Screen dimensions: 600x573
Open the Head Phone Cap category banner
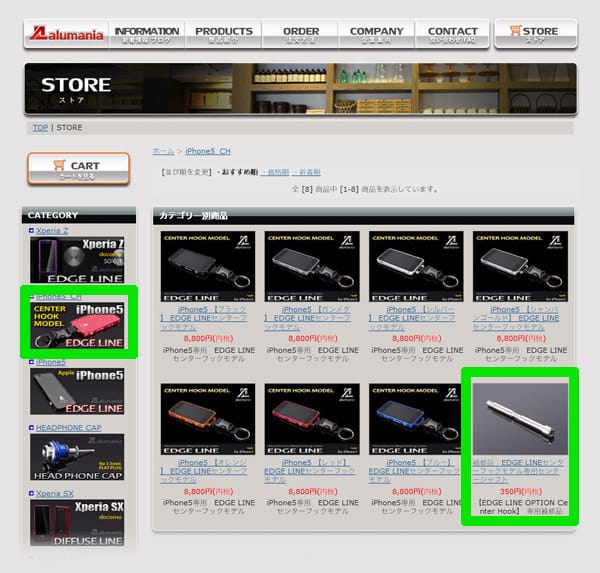pos(78,458)
